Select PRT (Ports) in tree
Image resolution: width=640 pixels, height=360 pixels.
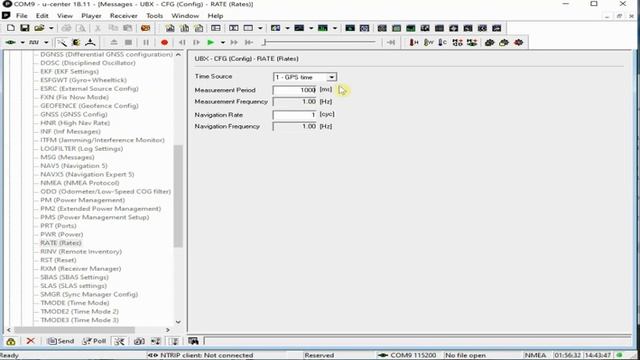pos(58,226)
